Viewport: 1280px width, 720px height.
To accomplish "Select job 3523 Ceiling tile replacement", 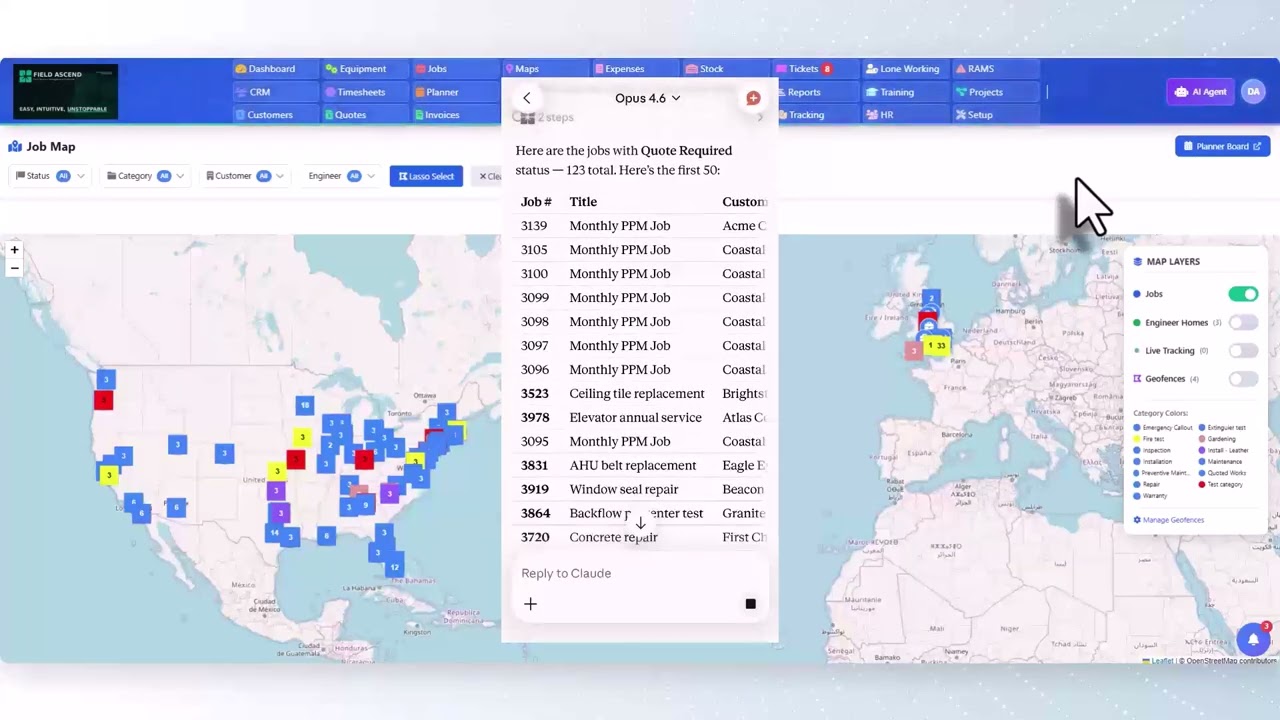I will tap(640, 394).
